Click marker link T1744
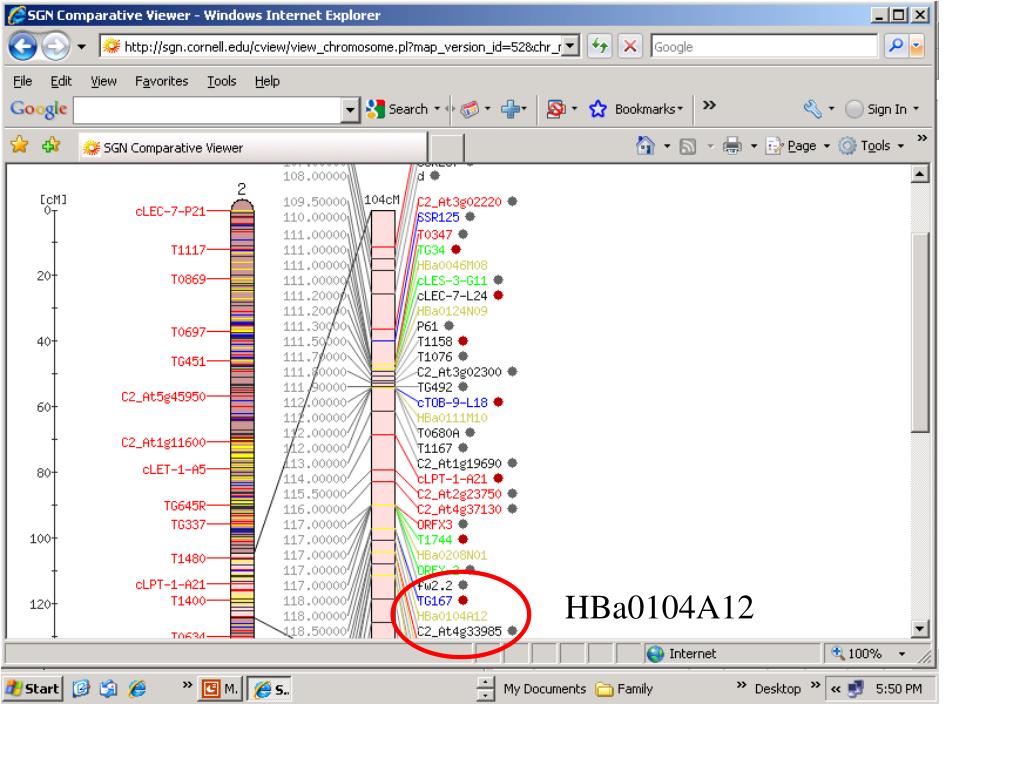 434,539
